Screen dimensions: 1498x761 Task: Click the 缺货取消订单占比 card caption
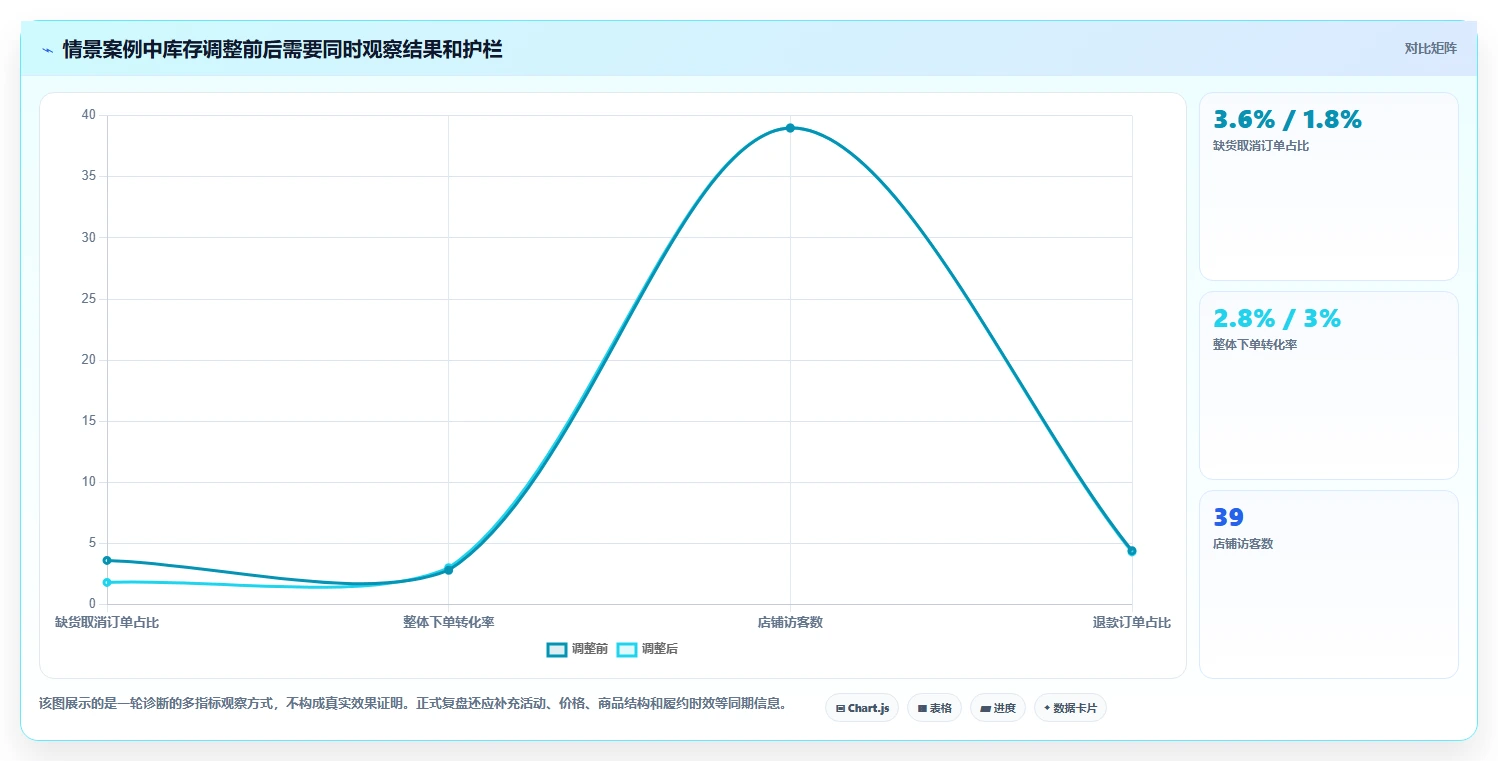pos(1261,146)
